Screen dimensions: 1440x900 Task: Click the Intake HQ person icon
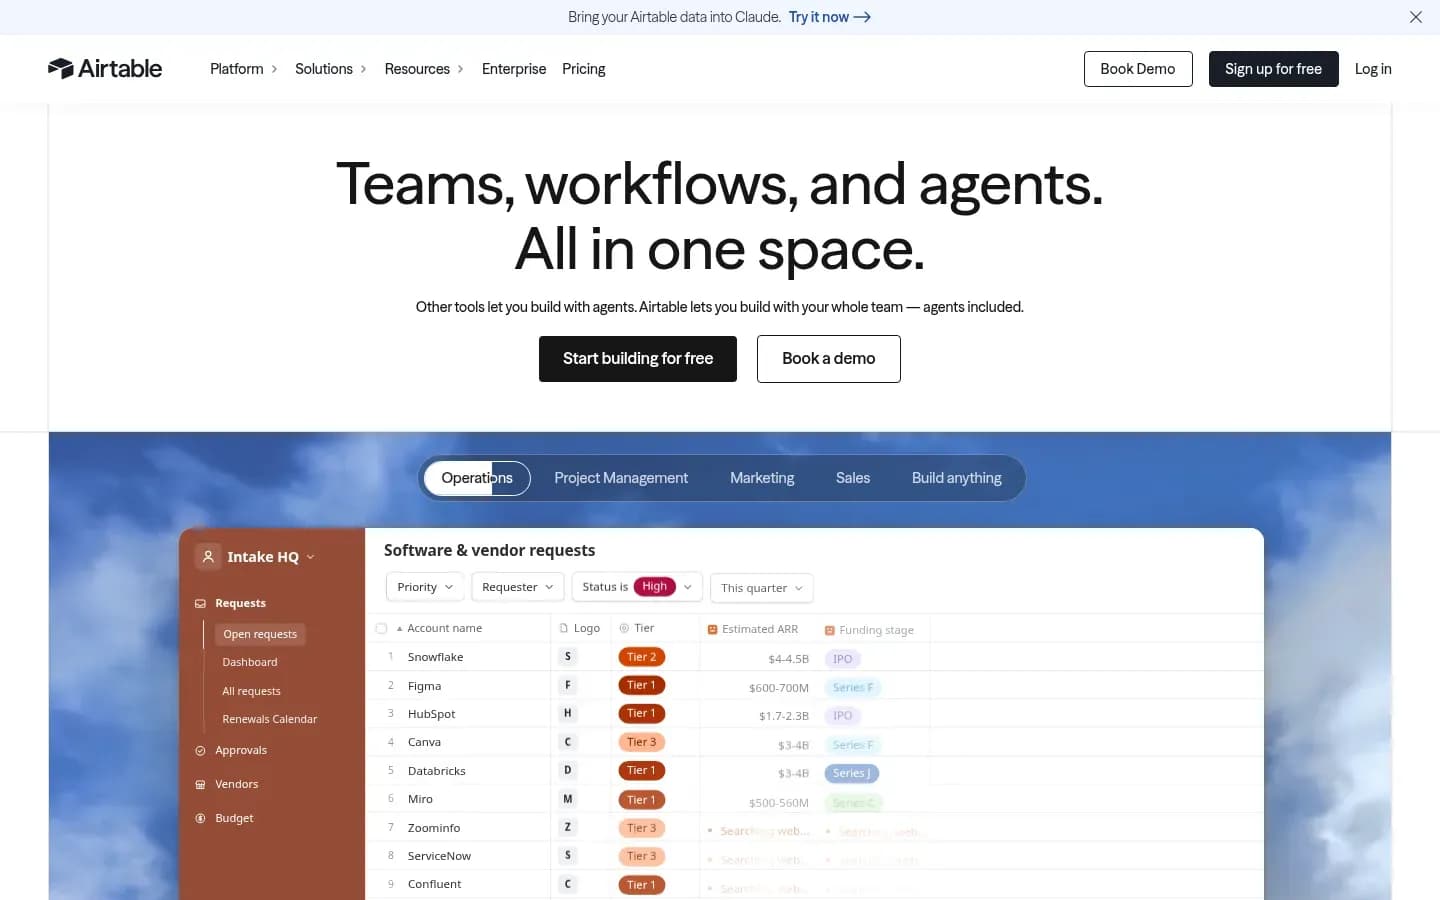(x=208, y=556)
